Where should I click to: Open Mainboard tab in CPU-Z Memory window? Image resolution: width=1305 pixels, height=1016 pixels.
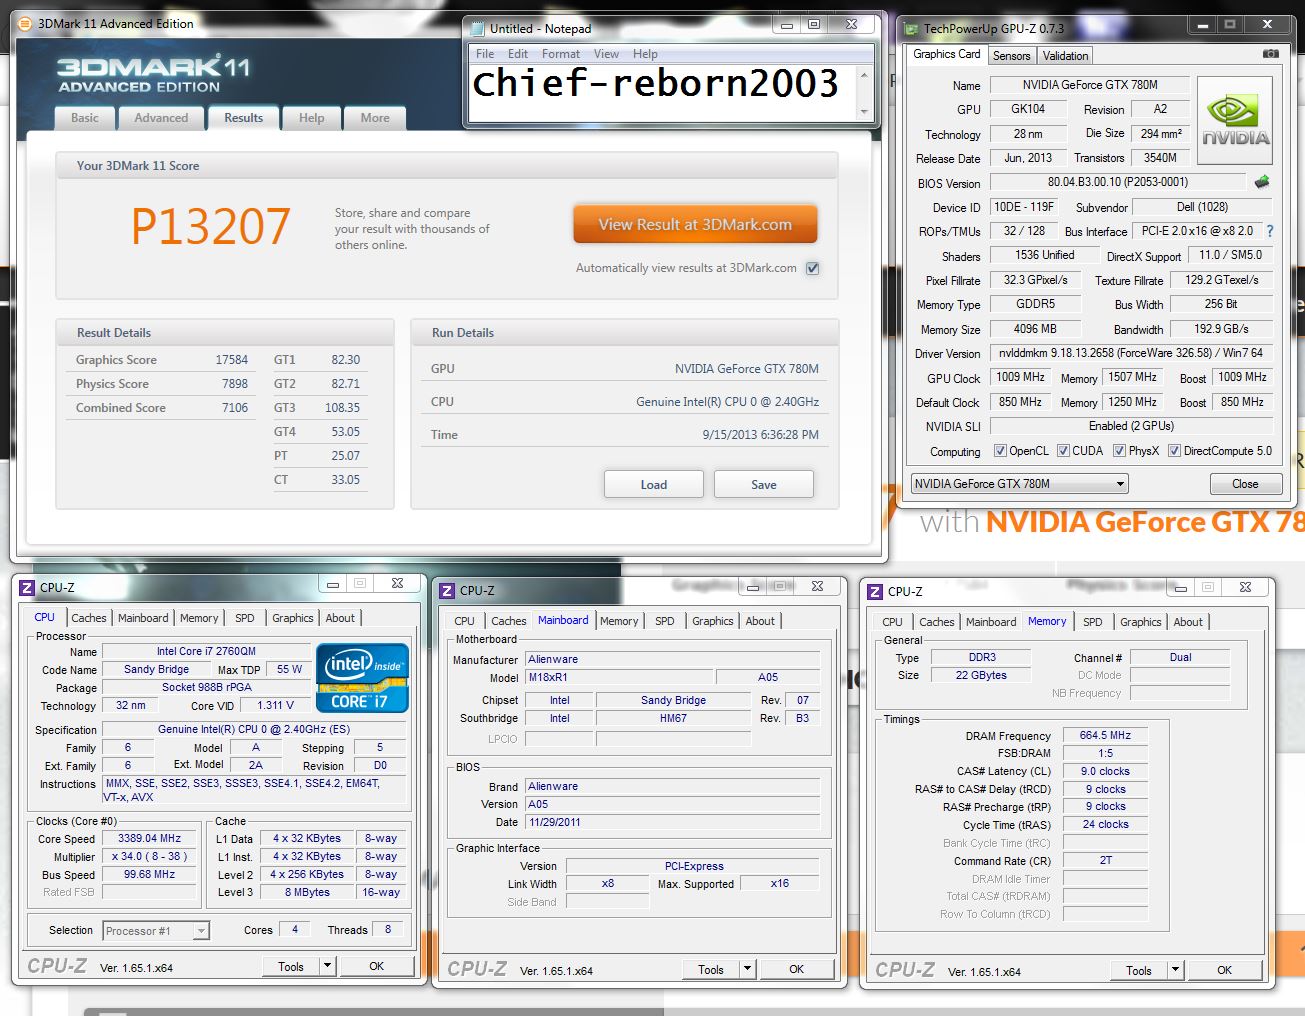(991, 622)
